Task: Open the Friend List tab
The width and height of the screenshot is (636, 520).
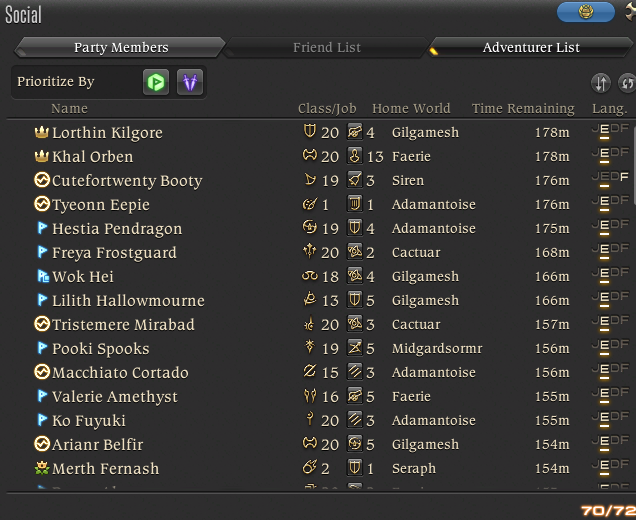Action: [x=326, y=48]
